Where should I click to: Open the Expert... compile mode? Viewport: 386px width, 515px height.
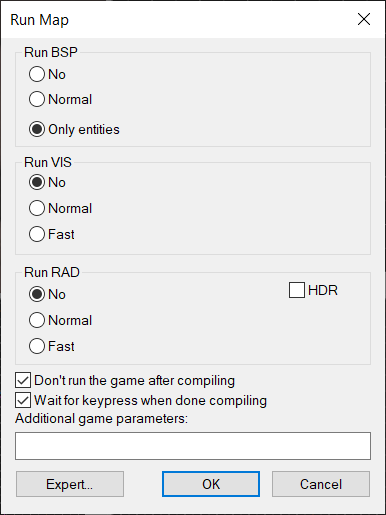click(x=70, y=484)
